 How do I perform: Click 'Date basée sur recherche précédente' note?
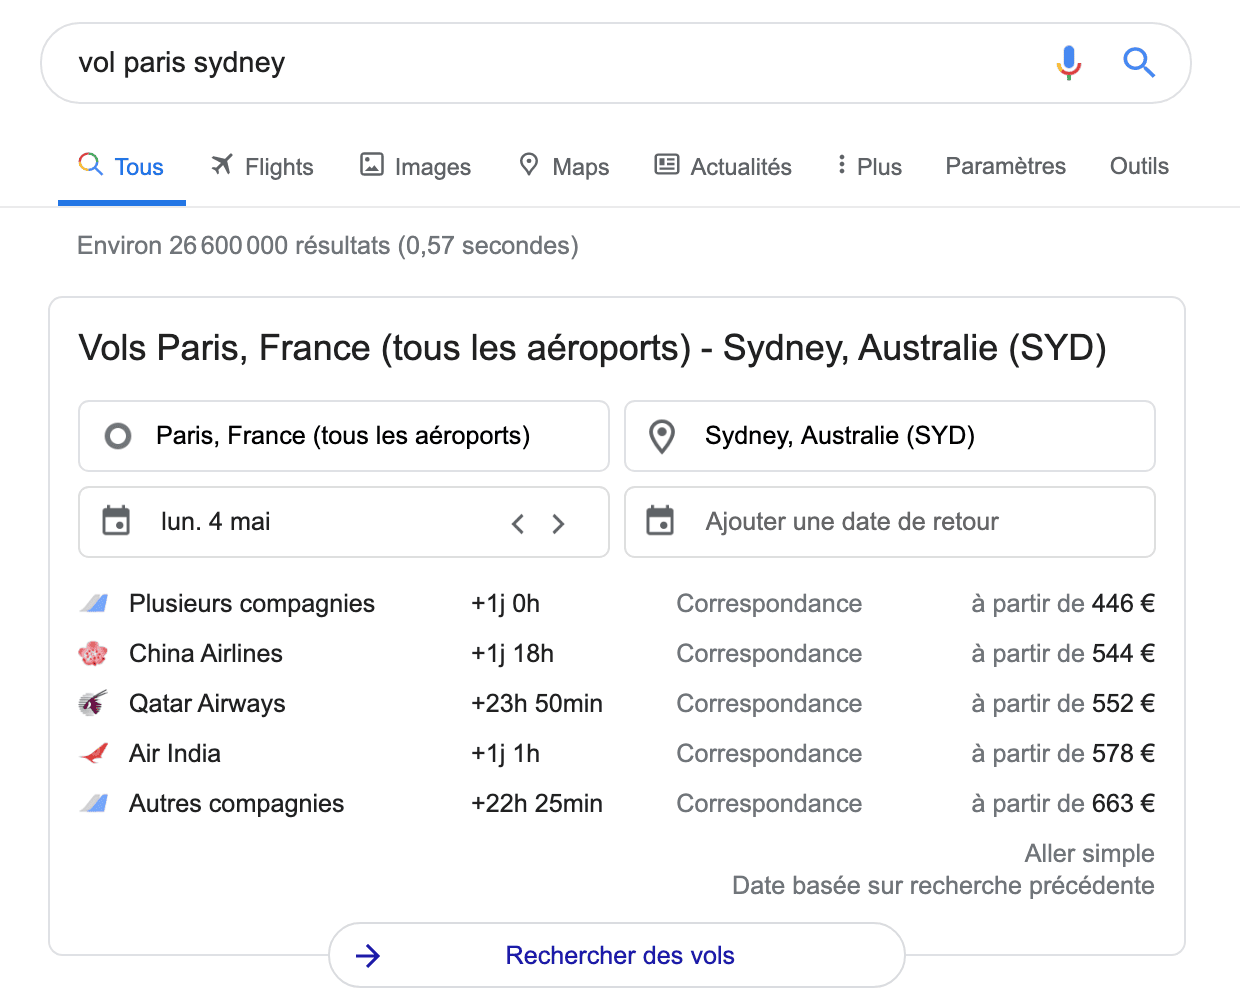(x=943, y=886)
